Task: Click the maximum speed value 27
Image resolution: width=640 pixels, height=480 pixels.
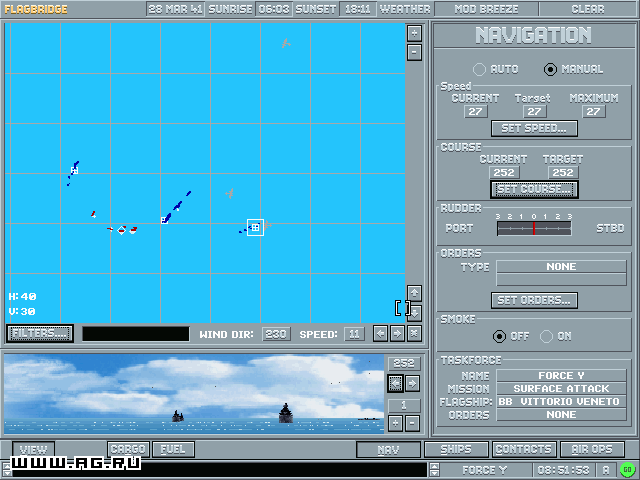Action: [593, 111]
